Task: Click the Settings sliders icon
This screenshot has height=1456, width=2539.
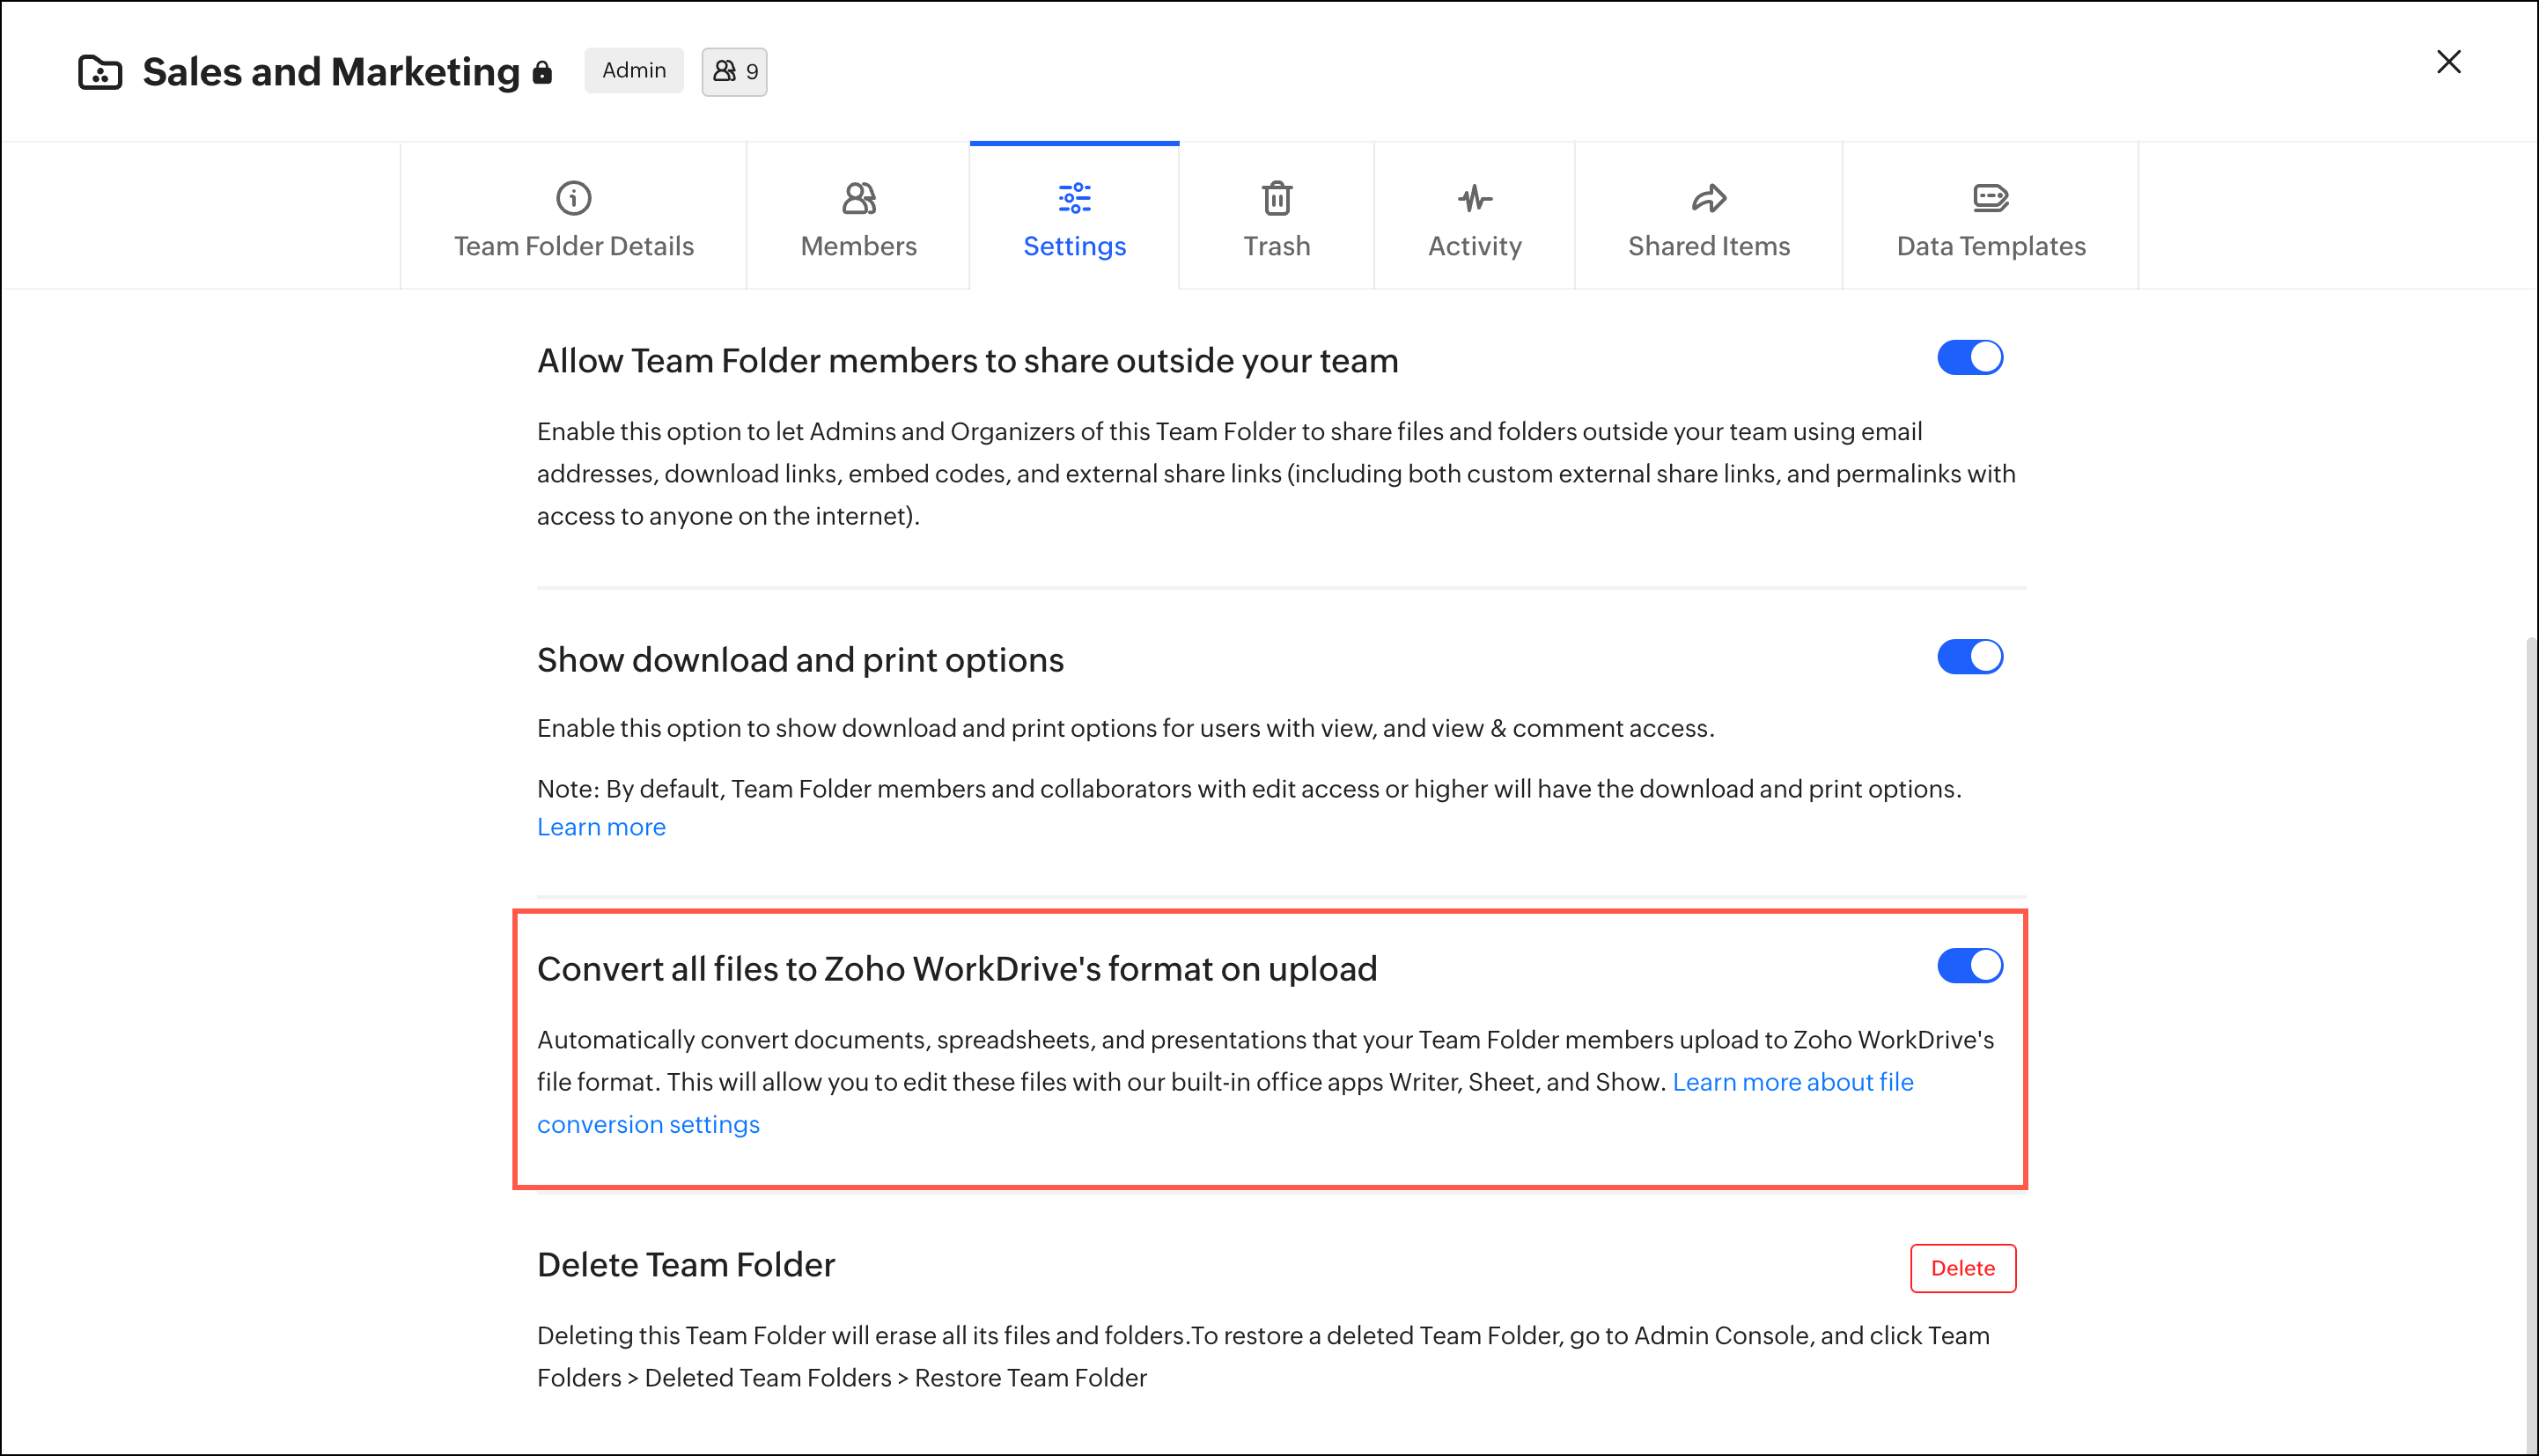Action: pyautogui.click(x=1074, y=198)
